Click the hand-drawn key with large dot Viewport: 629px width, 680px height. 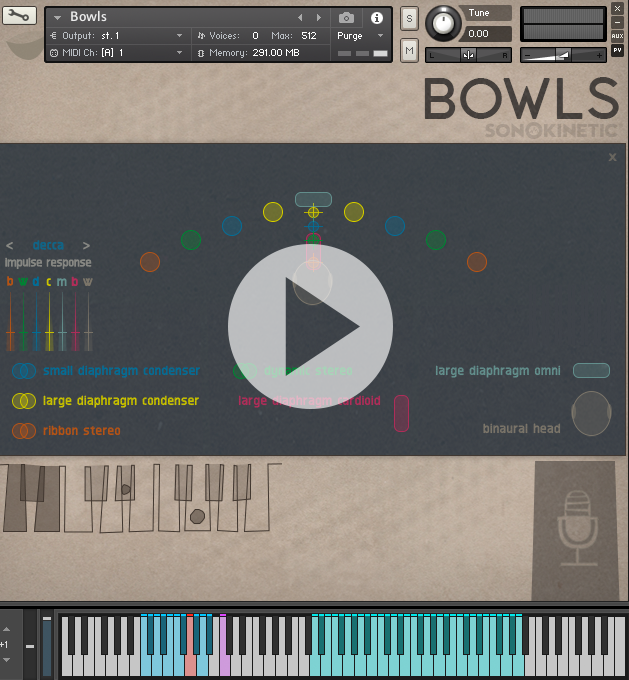pos(197,516)
